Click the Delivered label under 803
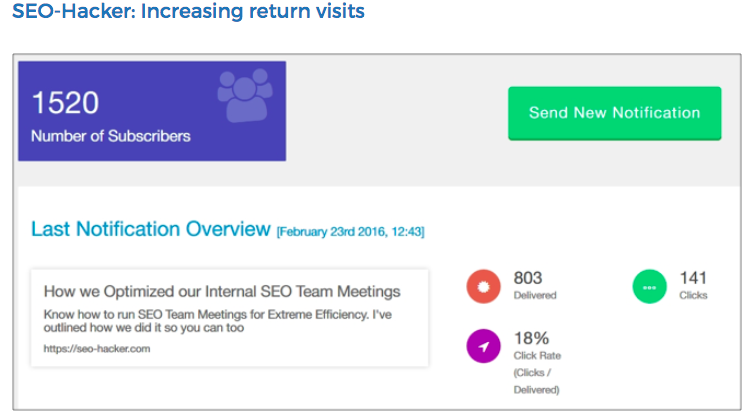Viewport: 746px width, 412px height. [x=535, y=296]
